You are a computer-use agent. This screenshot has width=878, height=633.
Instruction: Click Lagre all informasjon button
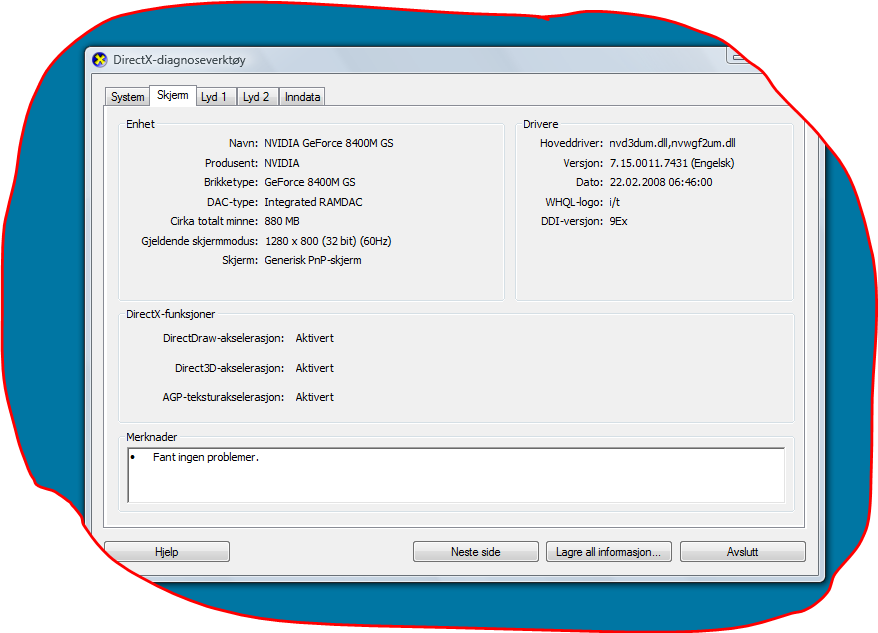[x=609, y=552]
